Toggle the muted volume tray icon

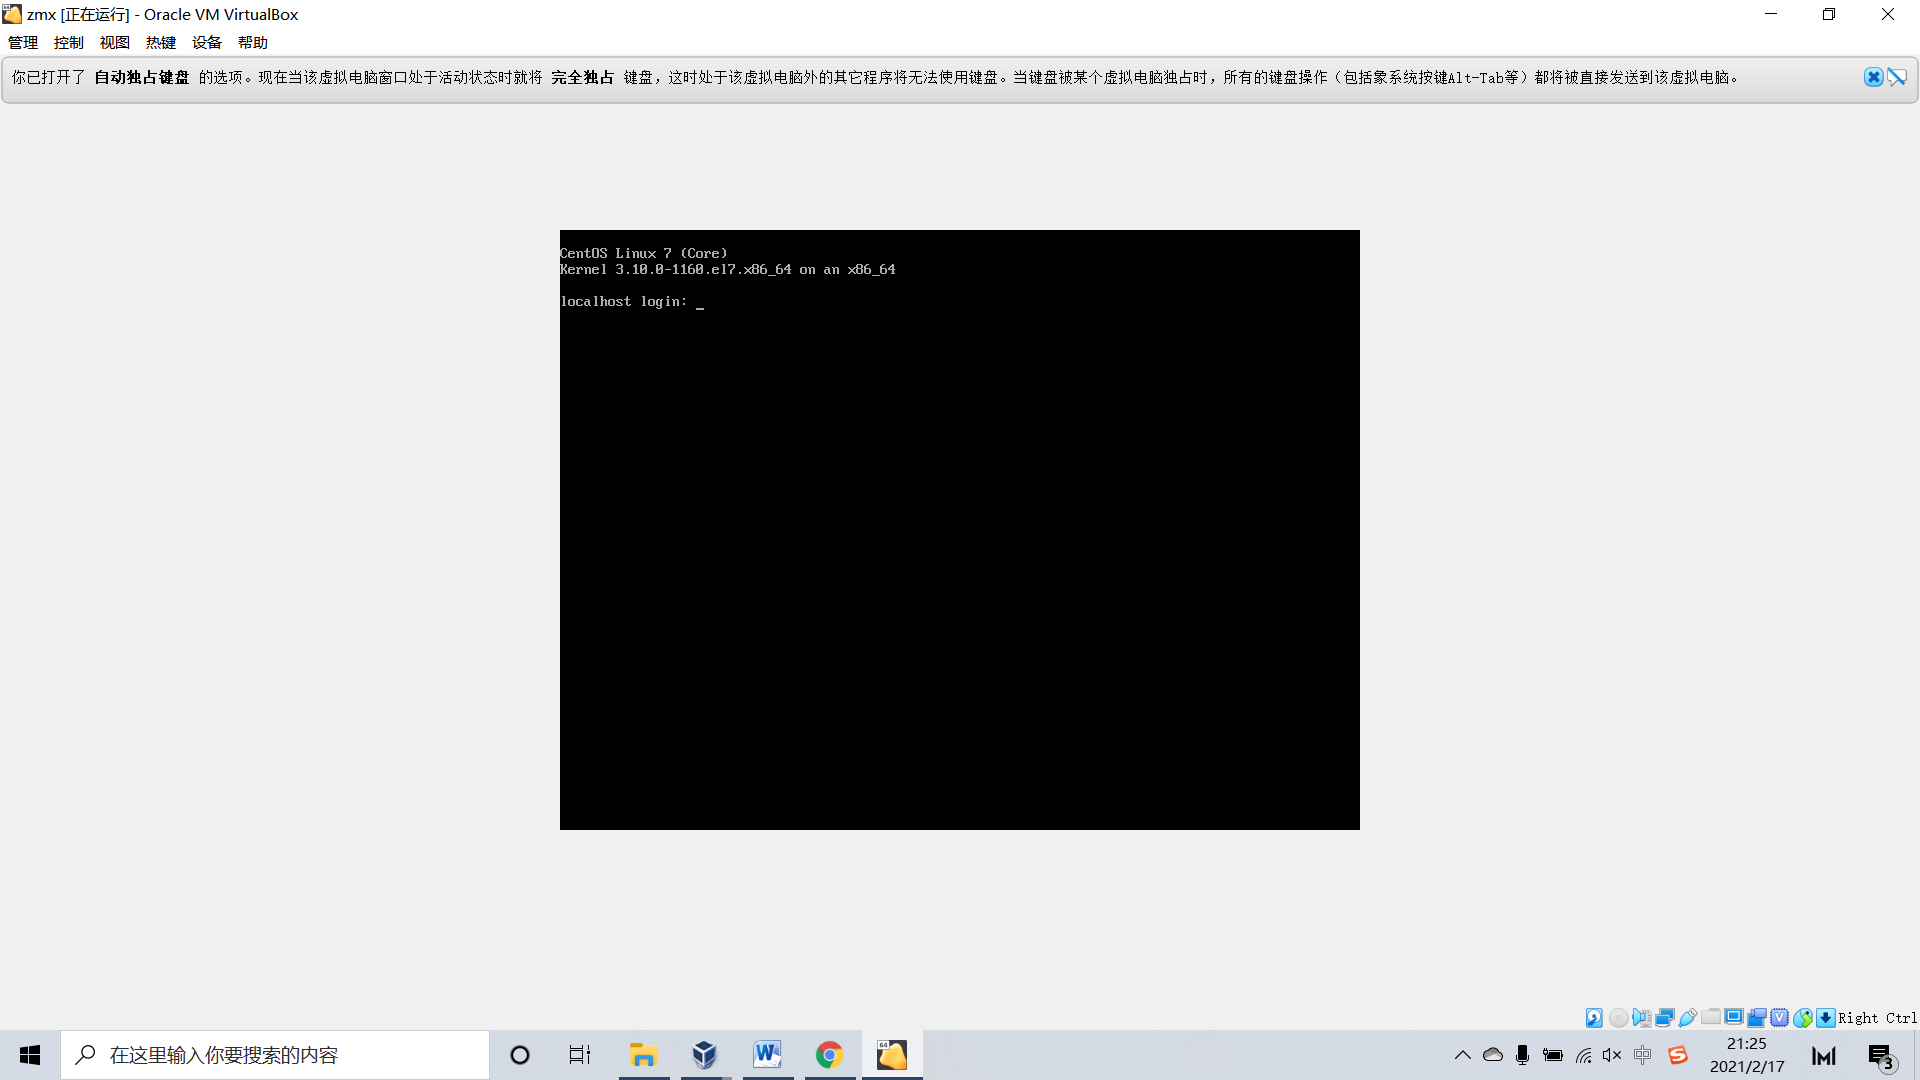[x=1612, y=1055]
